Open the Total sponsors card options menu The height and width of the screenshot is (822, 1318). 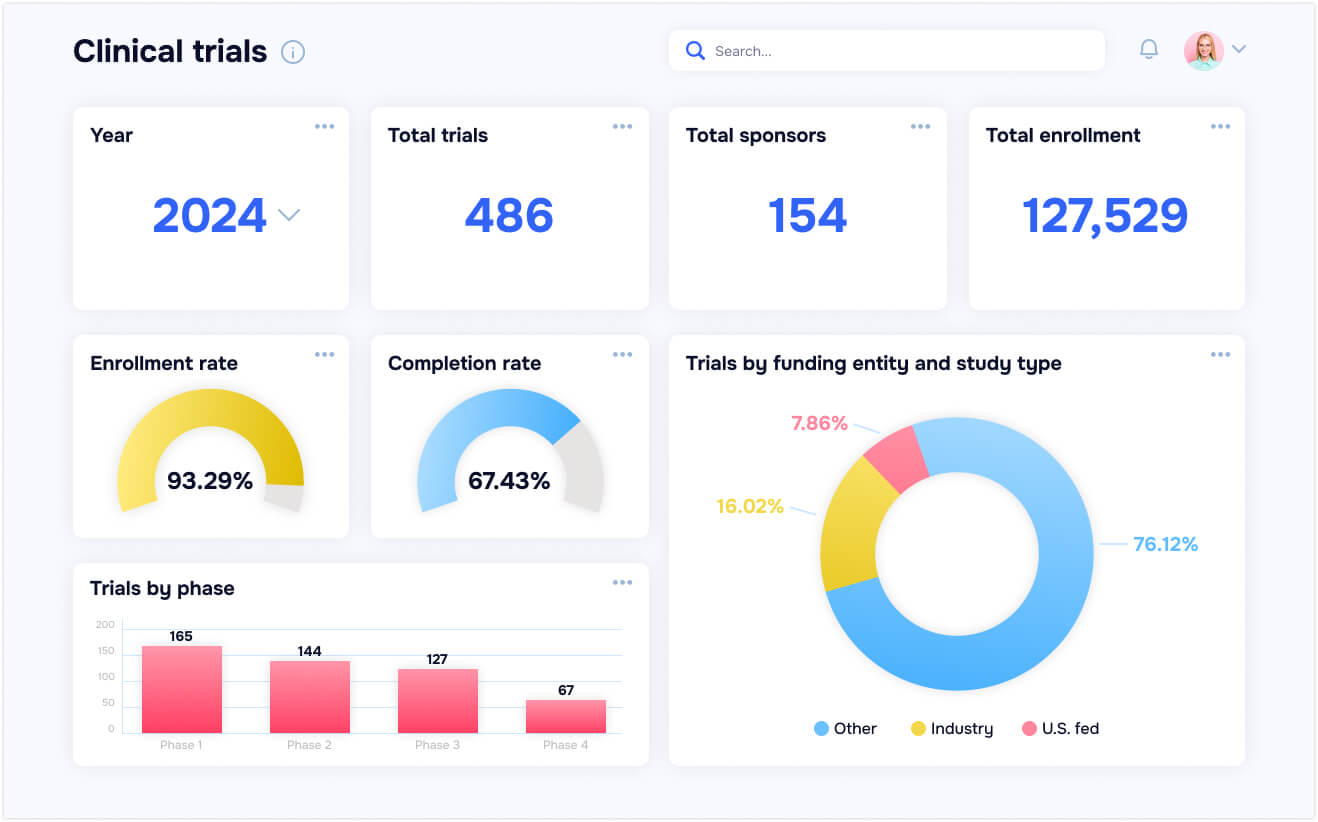(x=920, y=127)
